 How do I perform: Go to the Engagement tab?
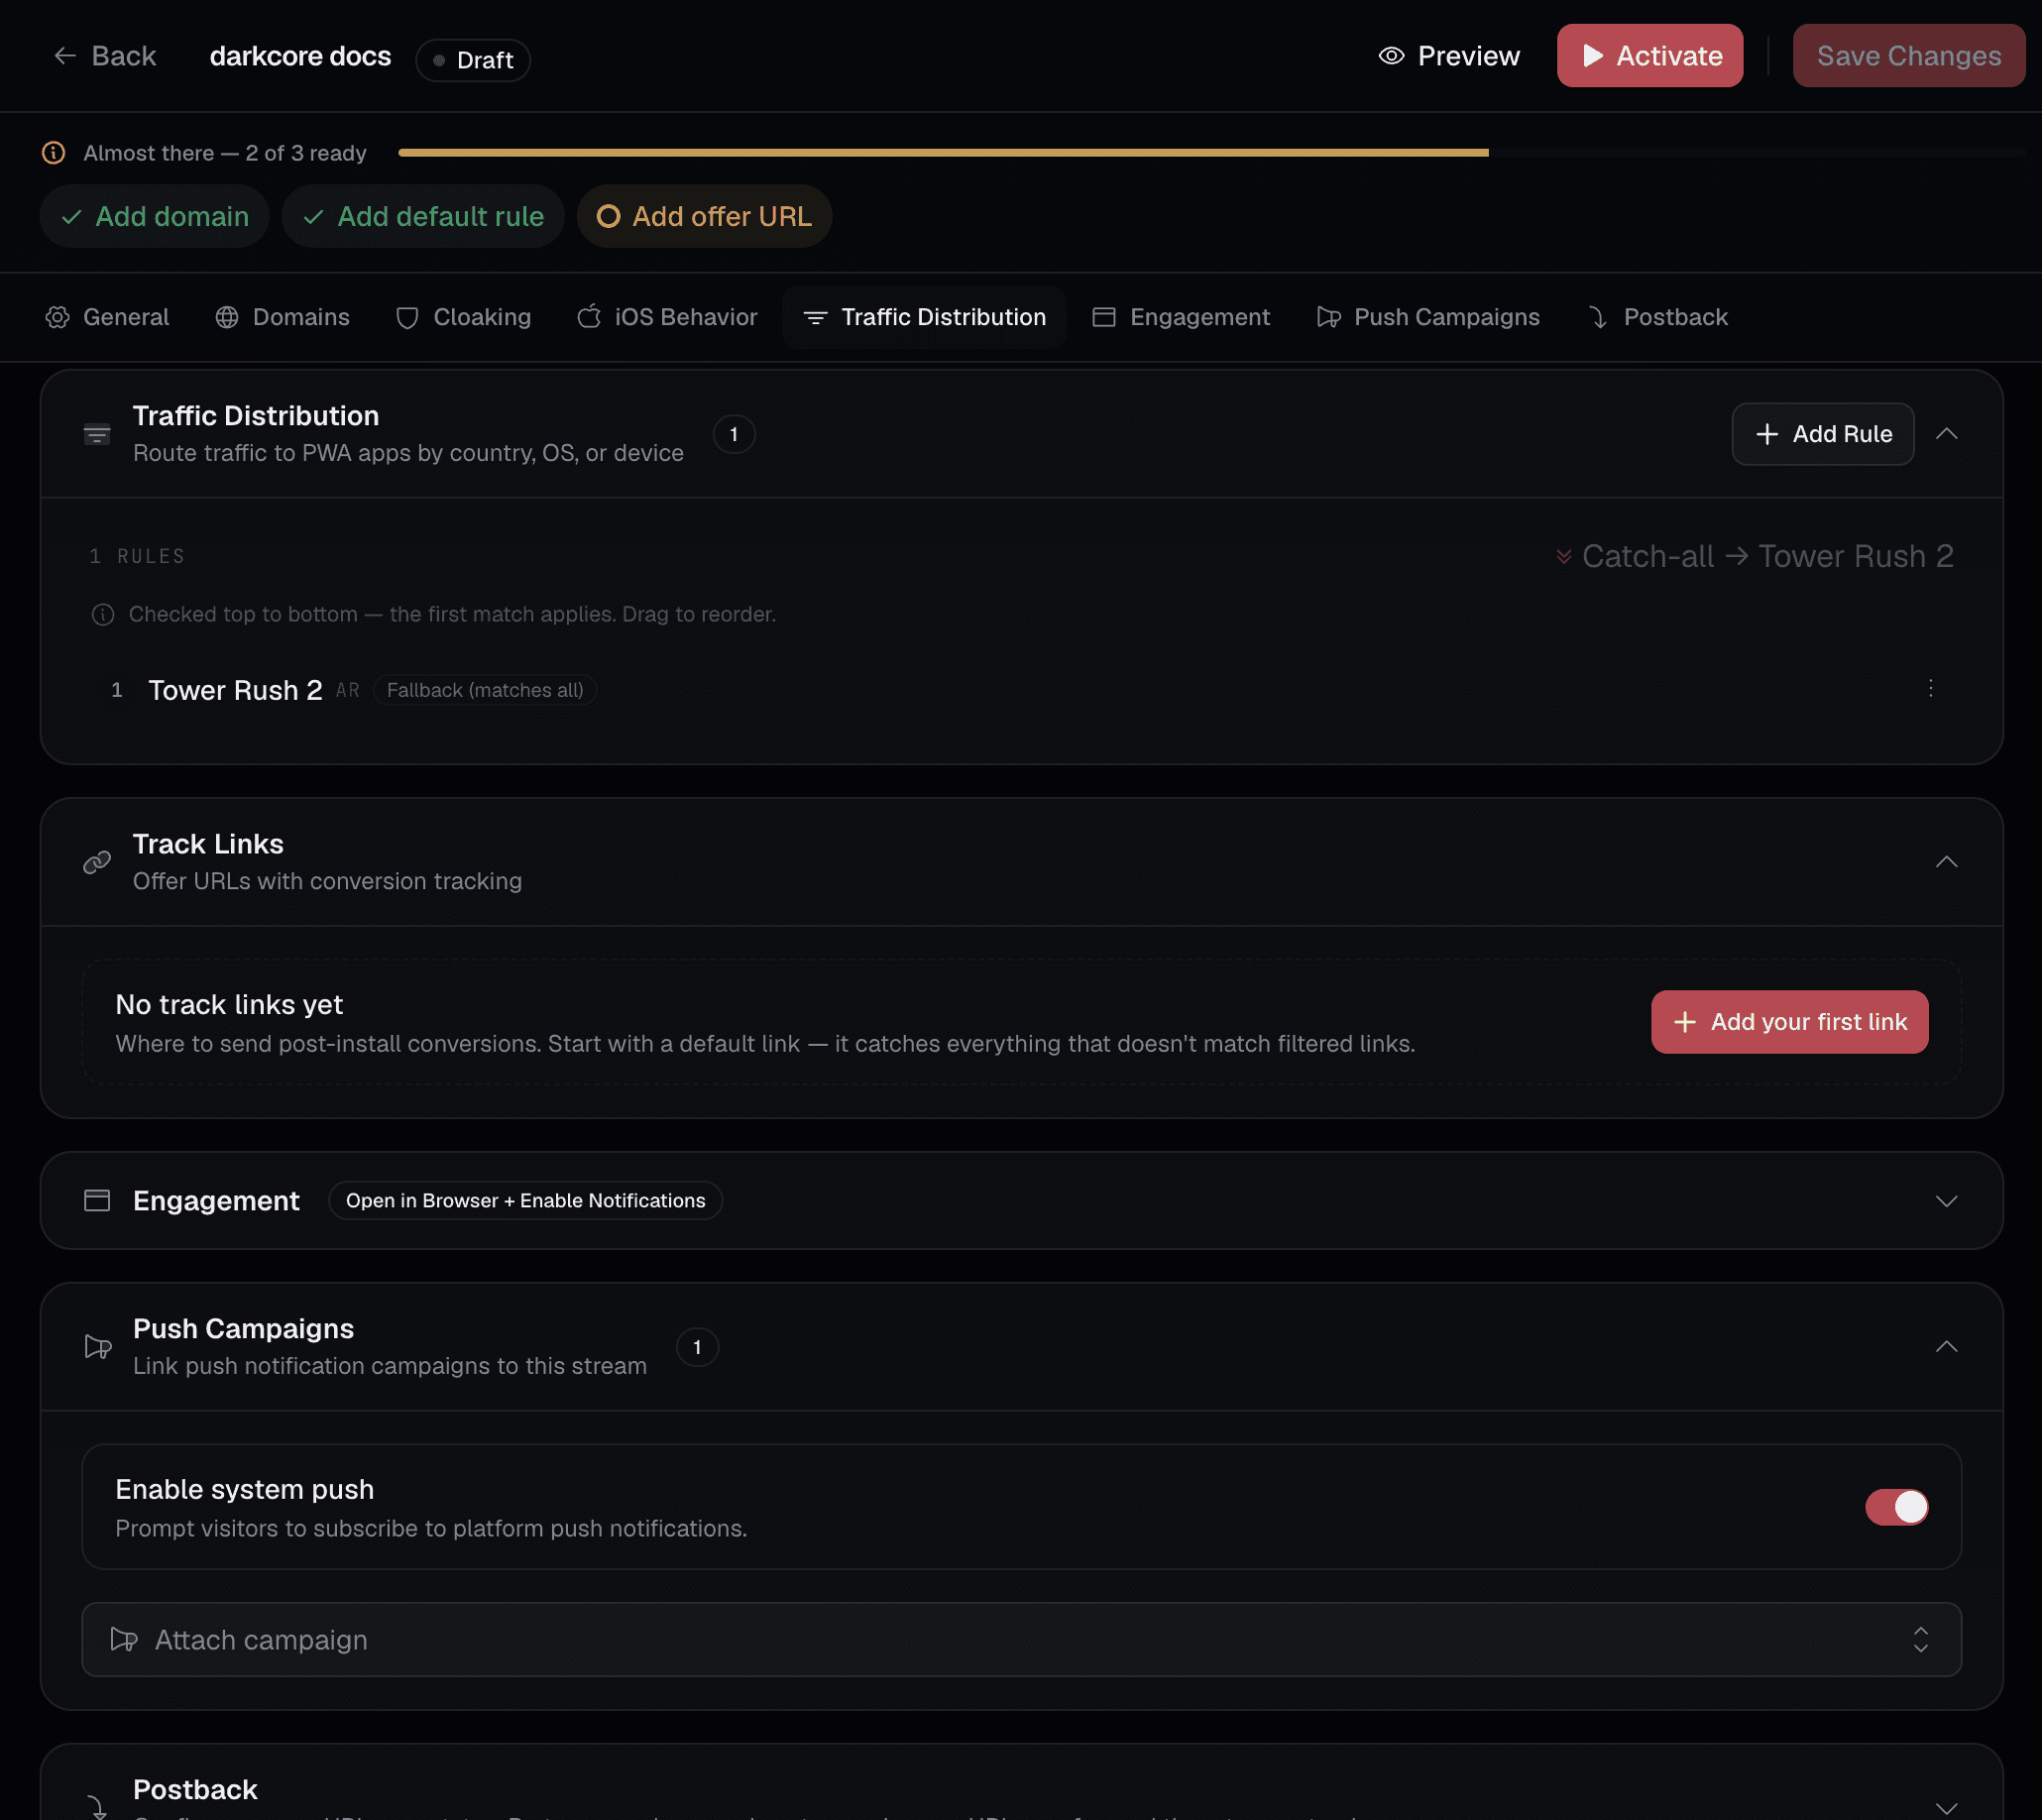pos(1181,317)
